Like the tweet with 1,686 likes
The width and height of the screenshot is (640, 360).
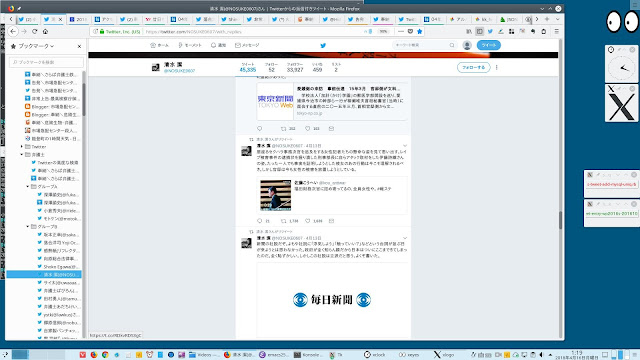coord(308,221)
